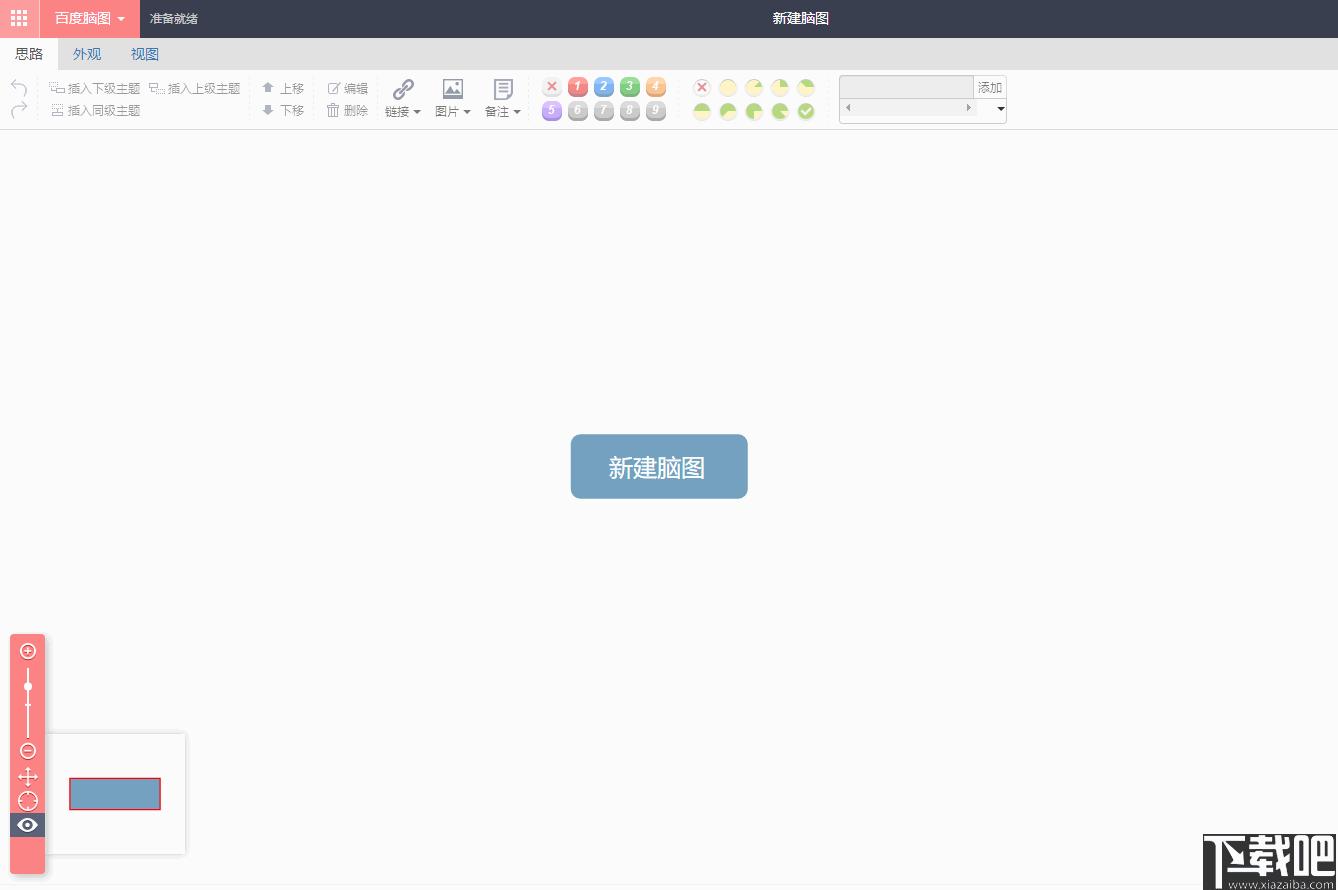Set progress to three-eighths pie icon
1338x890 pixels.
[806, 88]
